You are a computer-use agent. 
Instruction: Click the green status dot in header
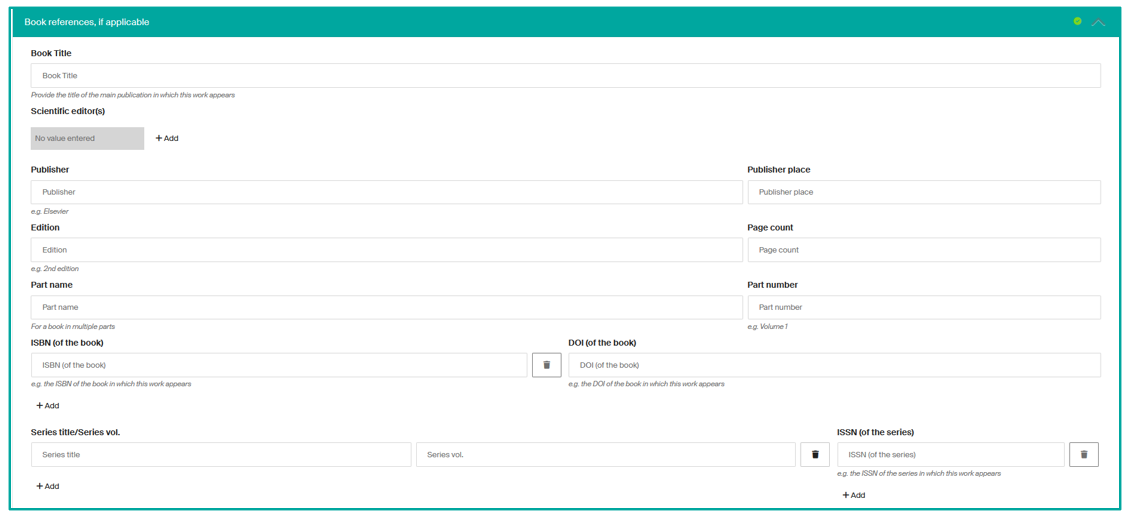[1077, 21]
